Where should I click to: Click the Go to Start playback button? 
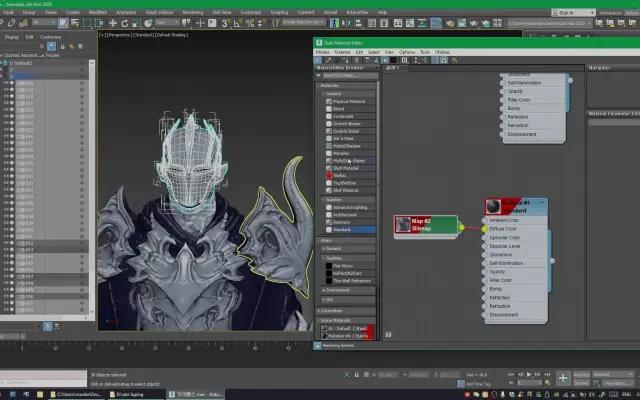pyautogui.click(x=511, y=374)
